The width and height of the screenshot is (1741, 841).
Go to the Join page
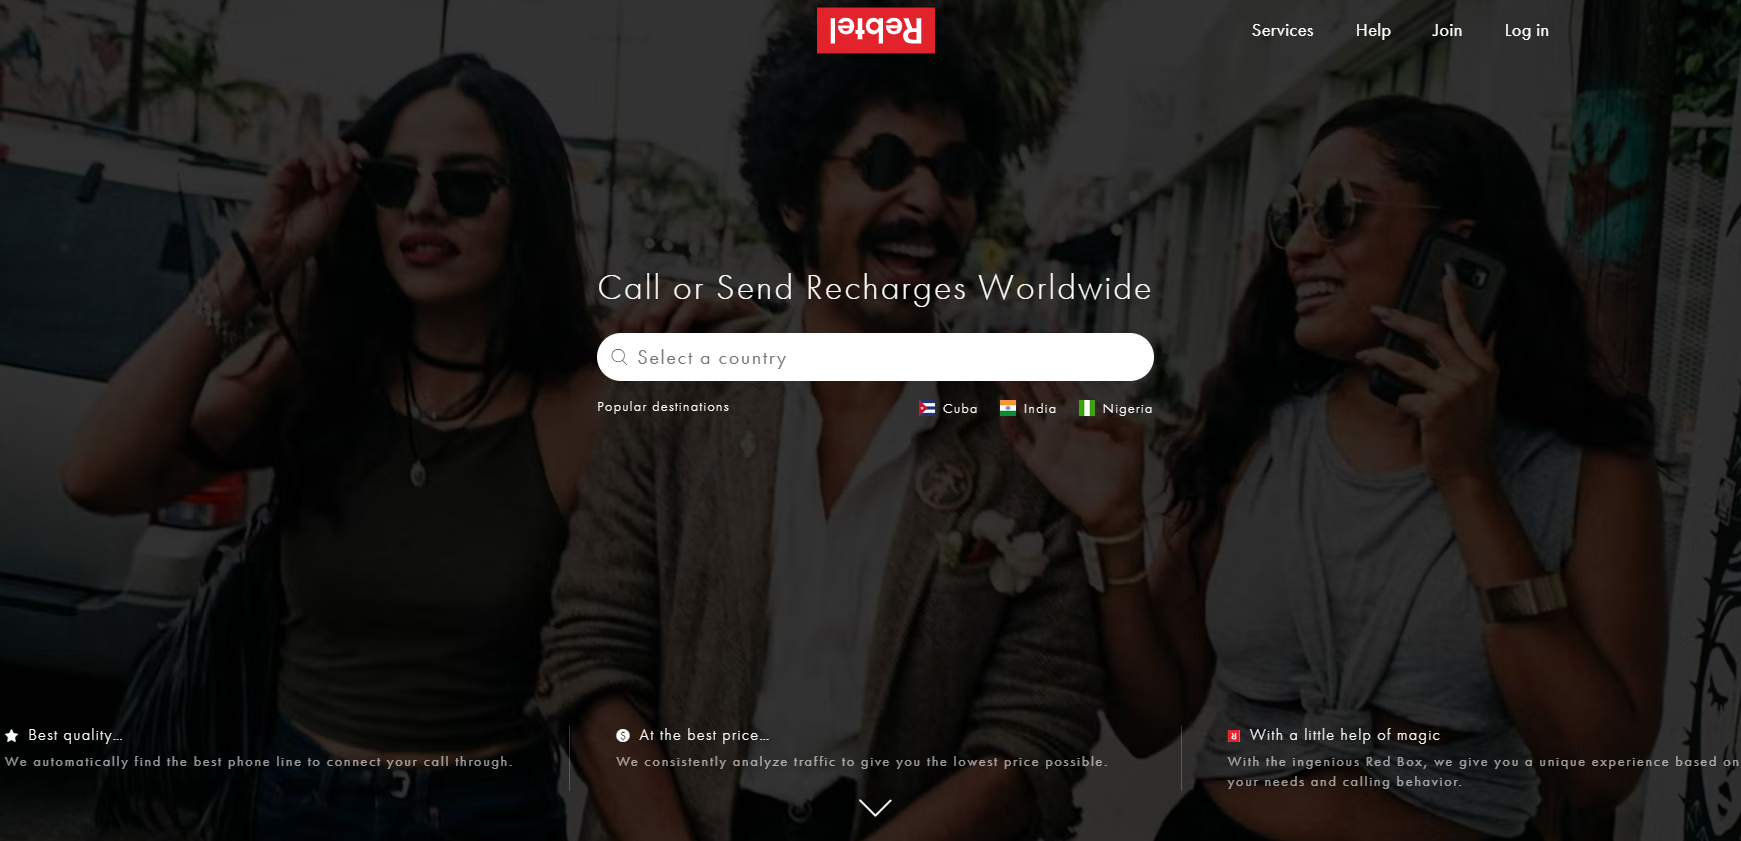[x=1447, y=30]
